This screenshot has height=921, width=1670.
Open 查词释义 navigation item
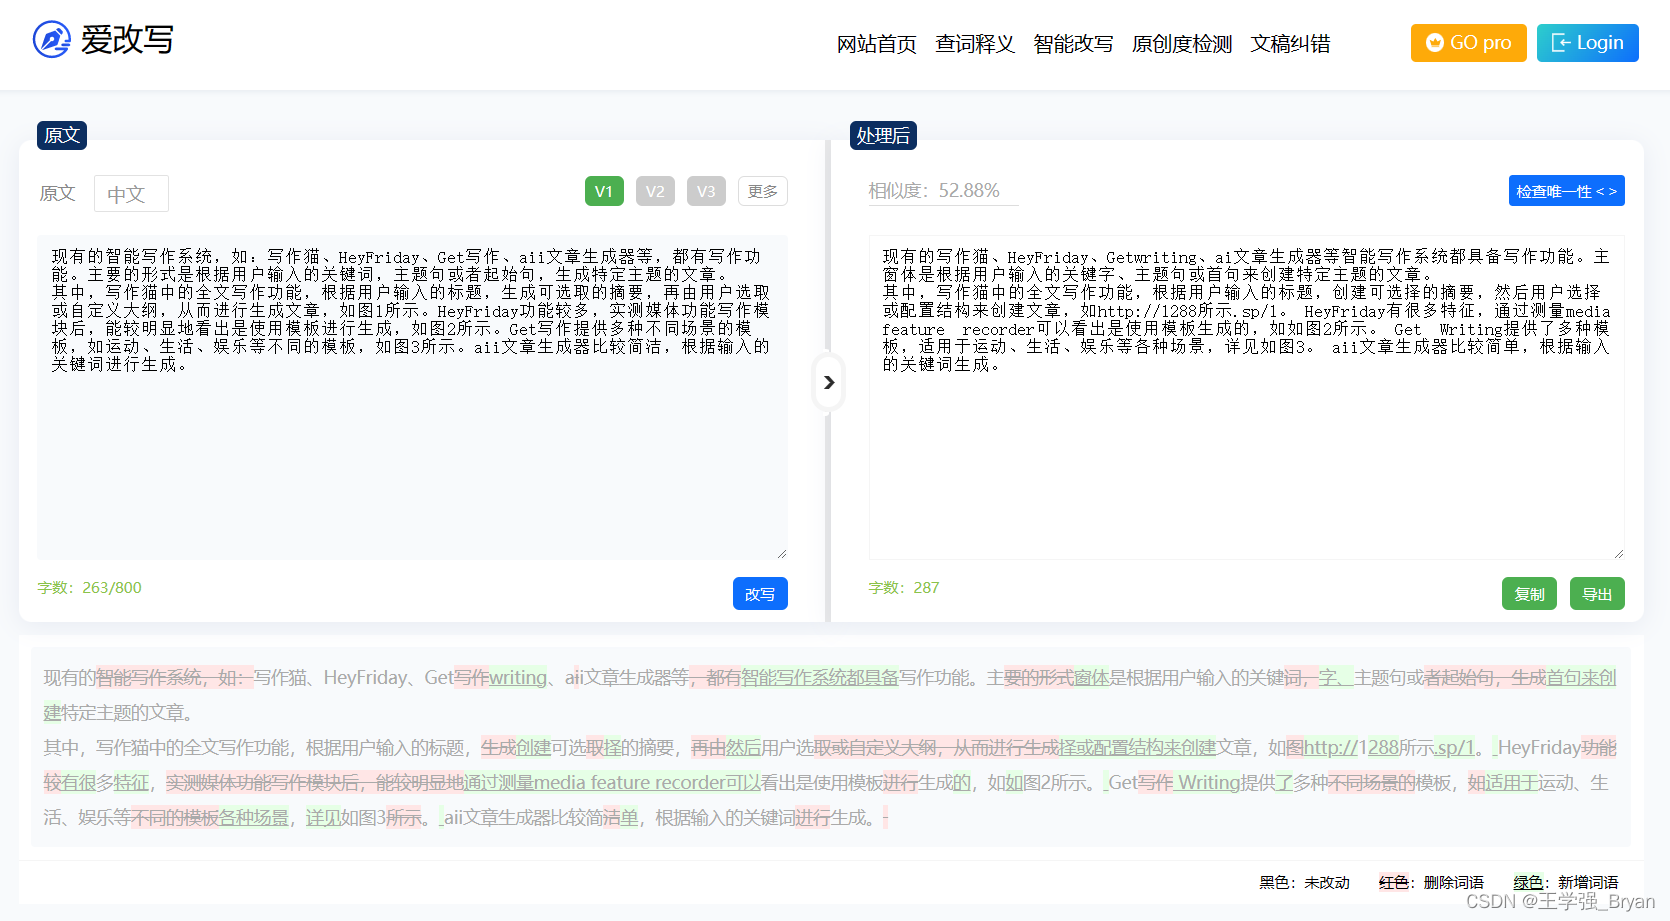click(x=975, y=44)
